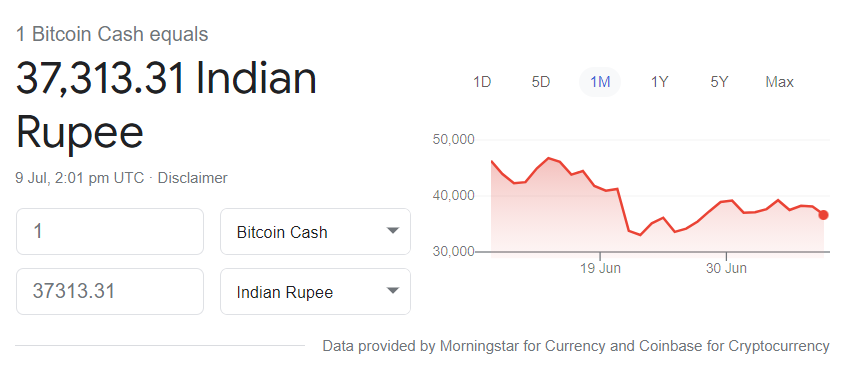Focus the 37313.31 rupee amount field
This screenshot has height=377, width=850.
[110, 292]
